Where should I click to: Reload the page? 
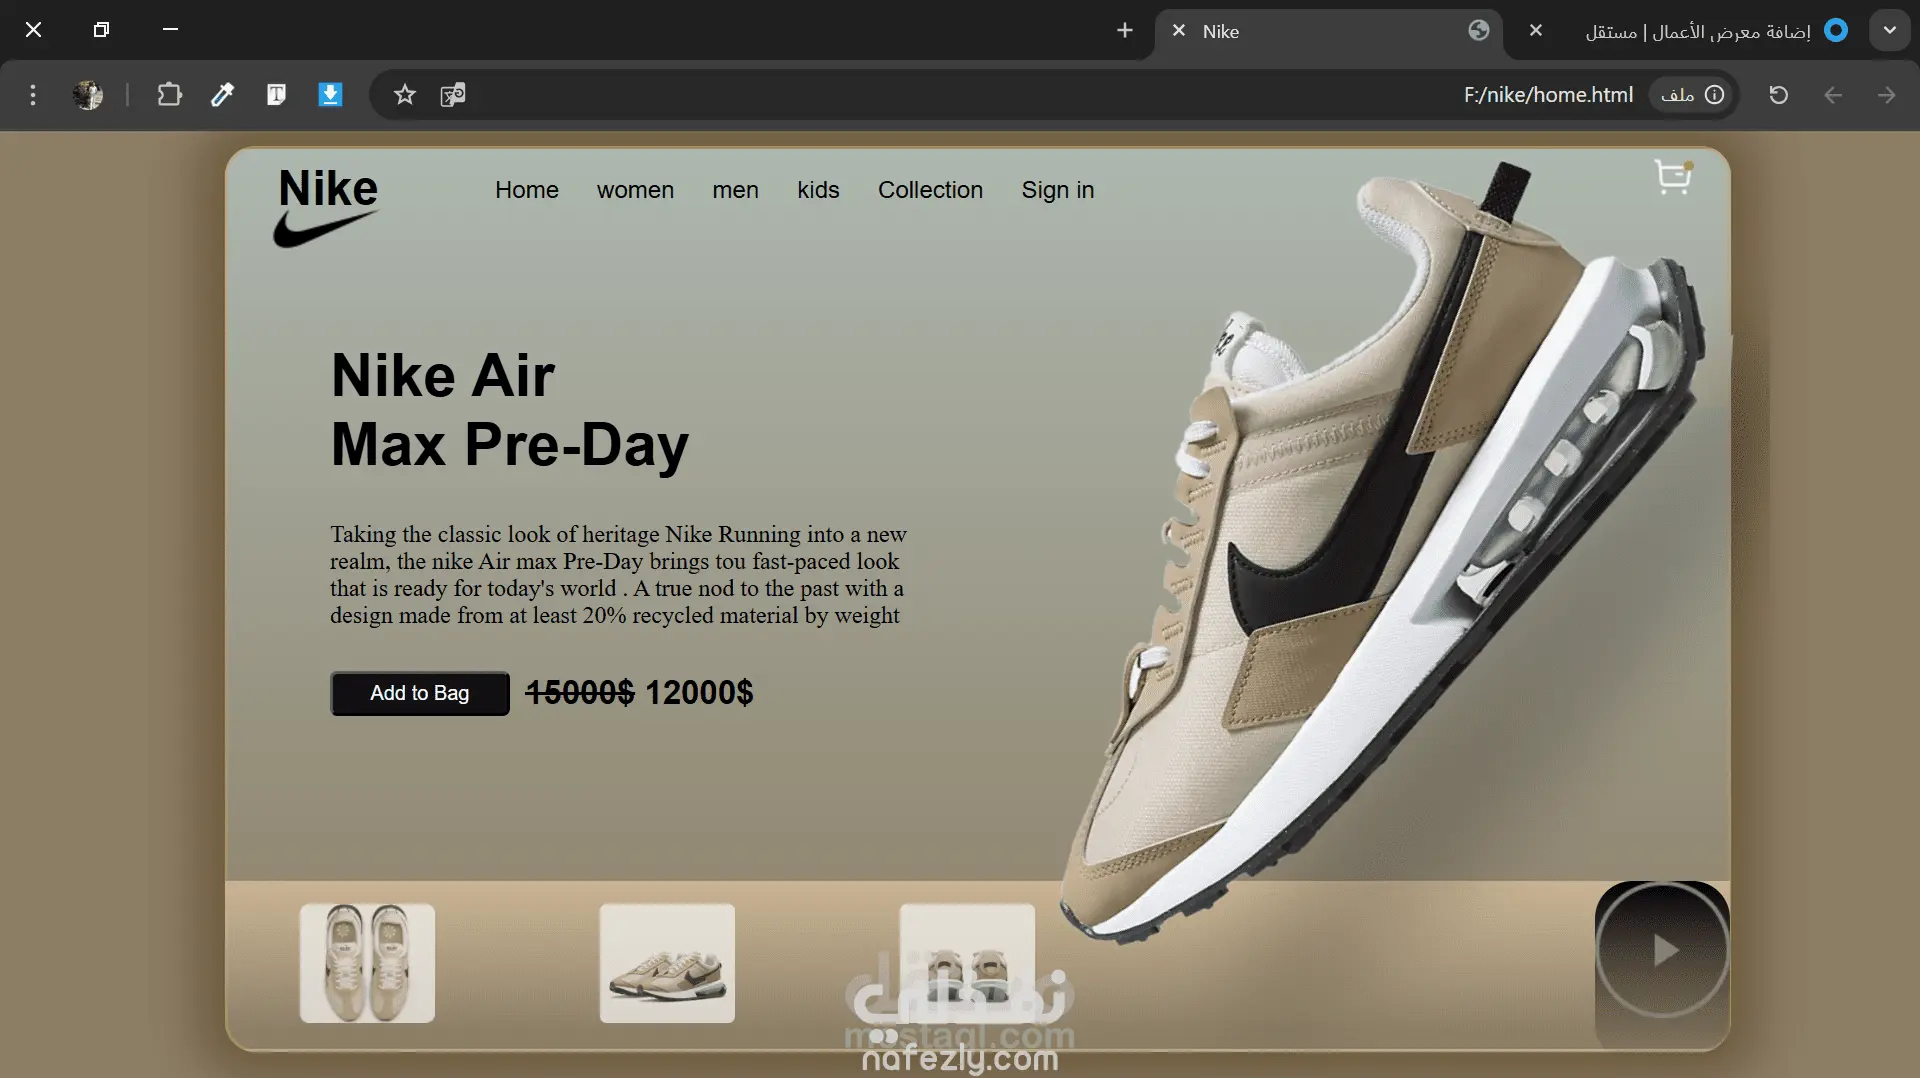click(1778, 95)
